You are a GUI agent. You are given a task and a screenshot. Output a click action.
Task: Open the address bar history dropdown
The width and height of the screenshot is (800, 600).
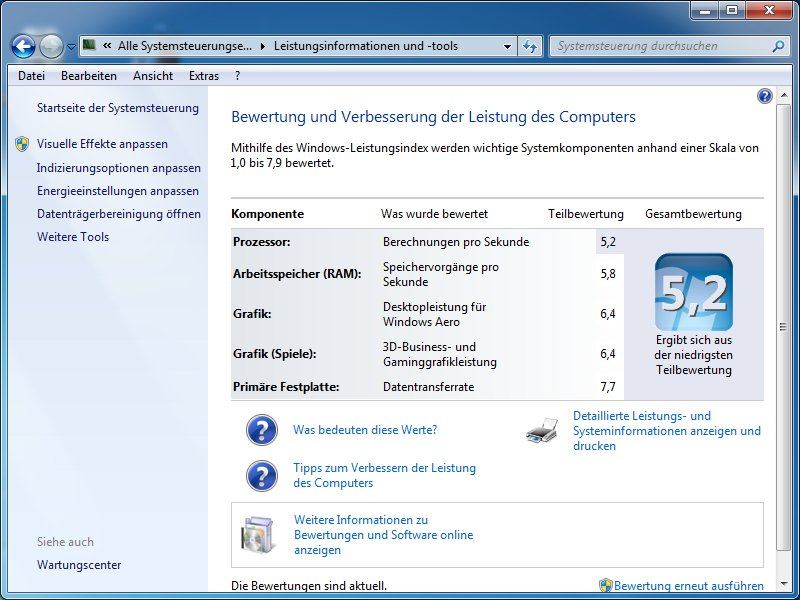pos(507,46)
